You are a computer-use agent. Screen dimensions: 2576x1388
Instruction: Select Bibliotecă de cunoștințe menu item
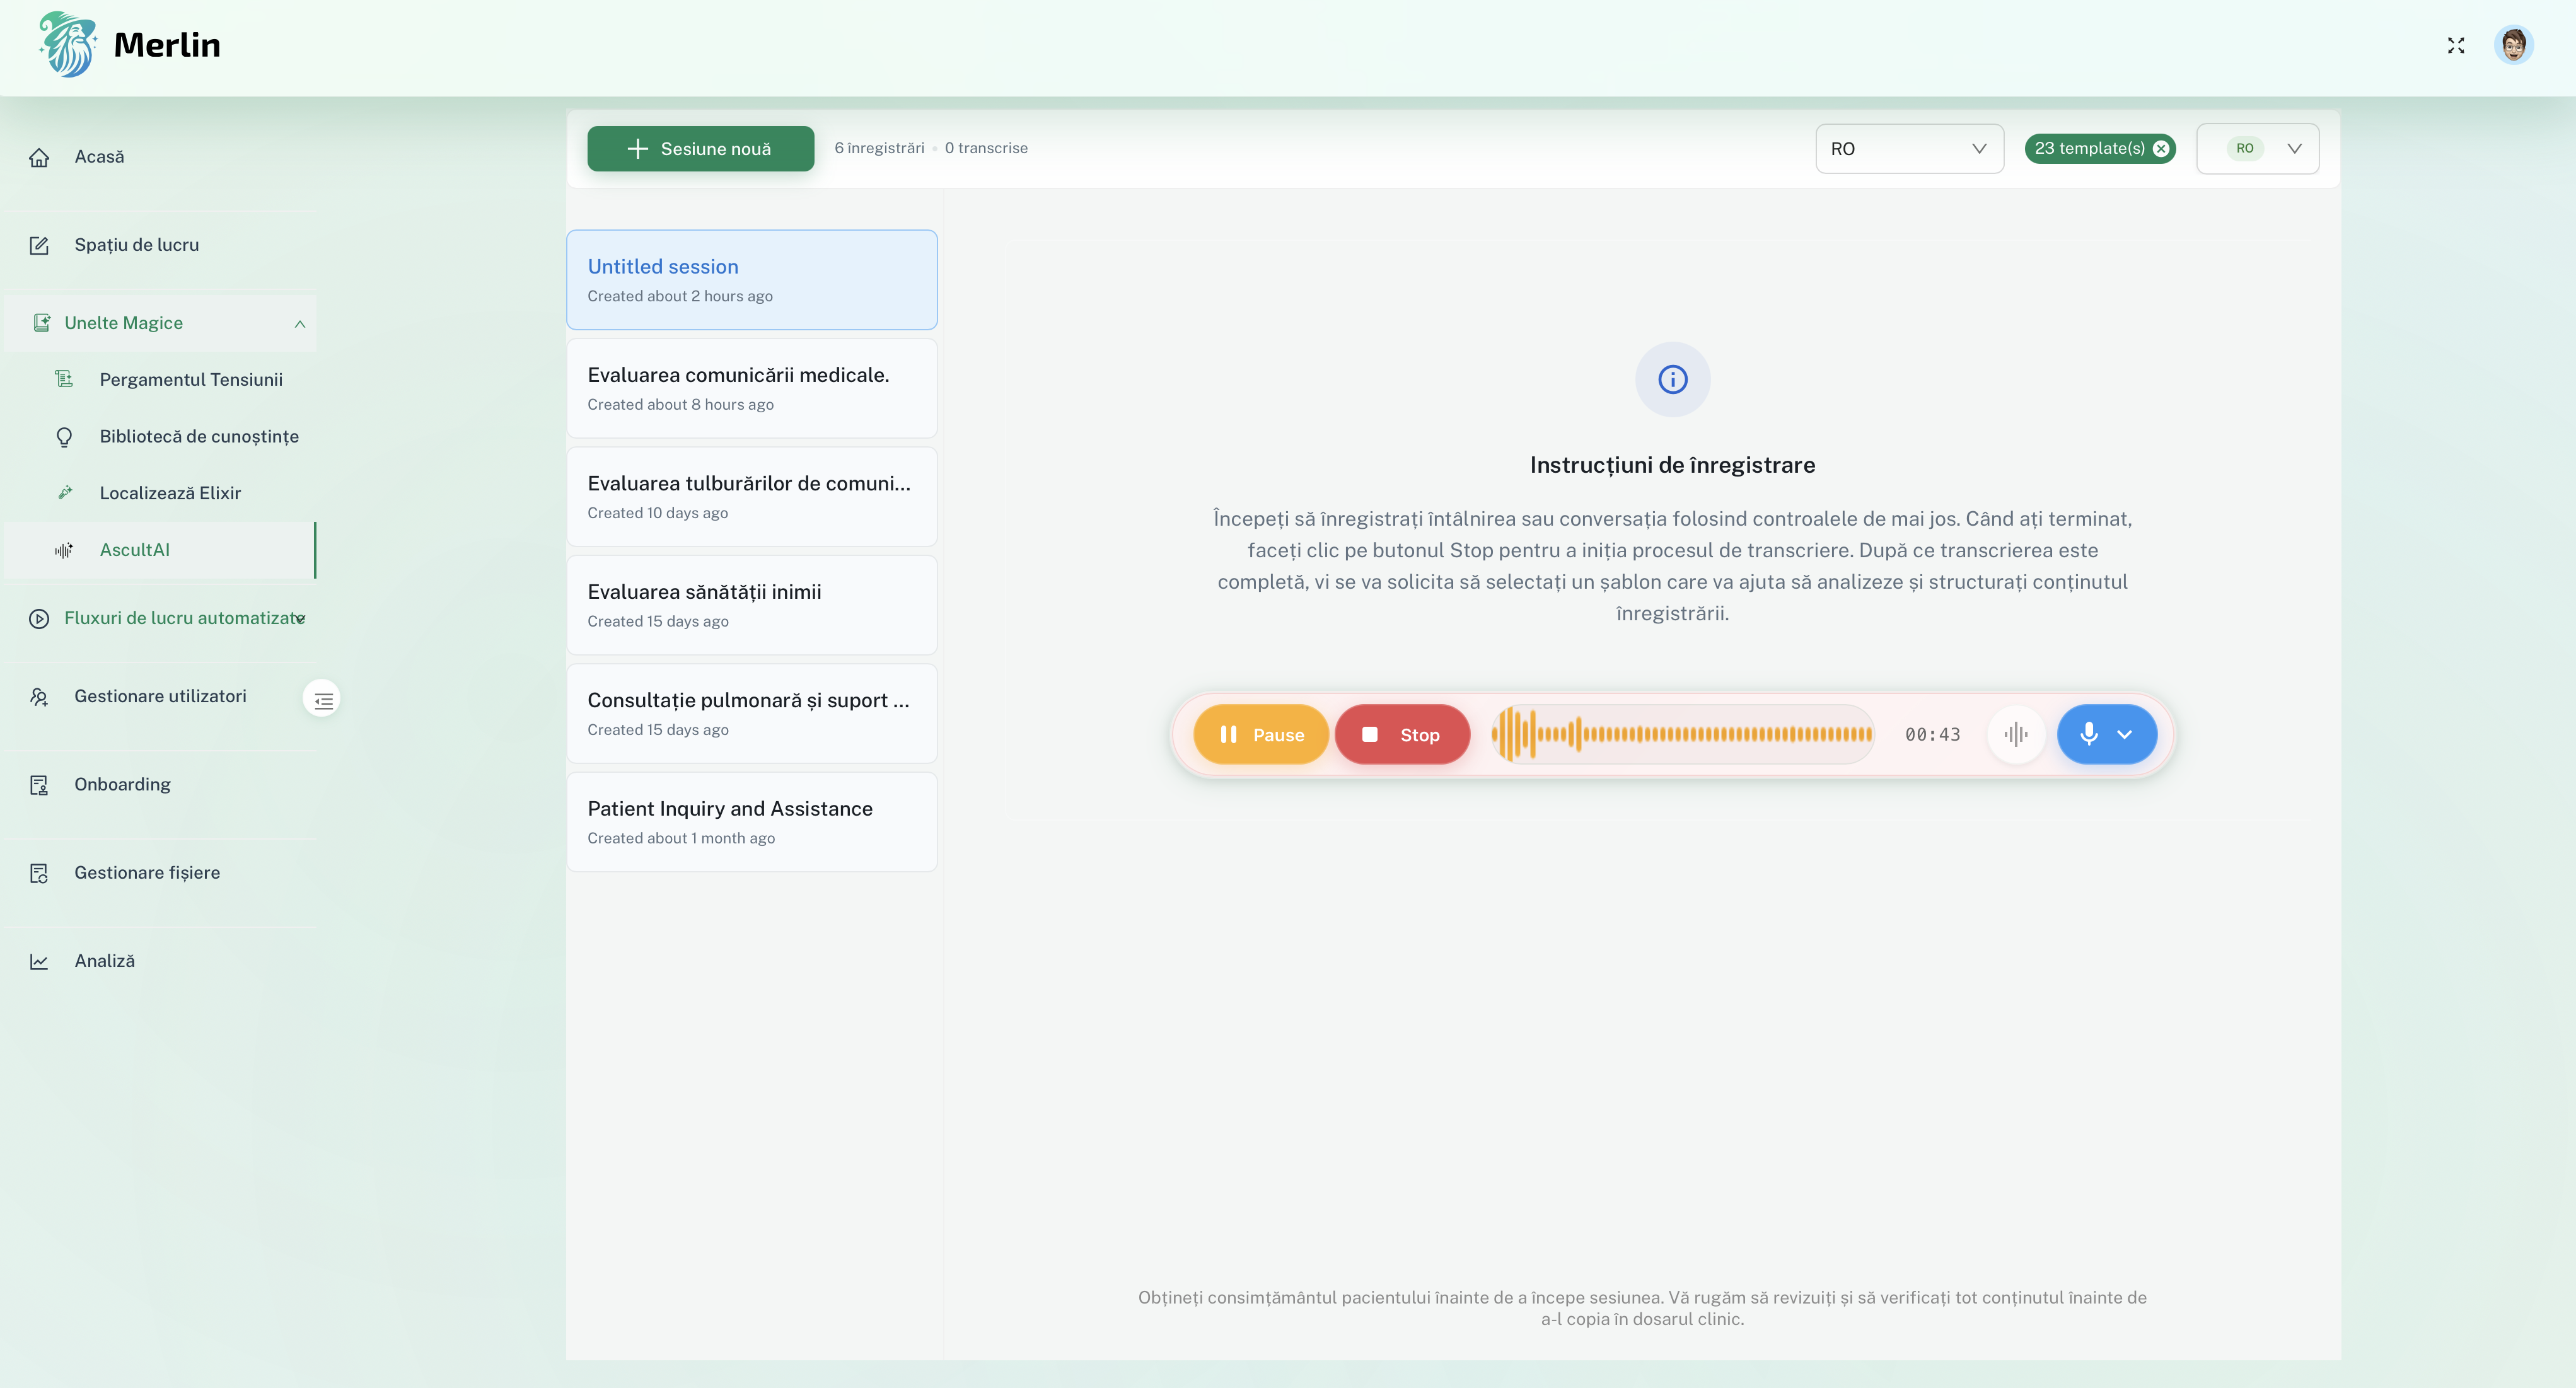click(199, 437)
